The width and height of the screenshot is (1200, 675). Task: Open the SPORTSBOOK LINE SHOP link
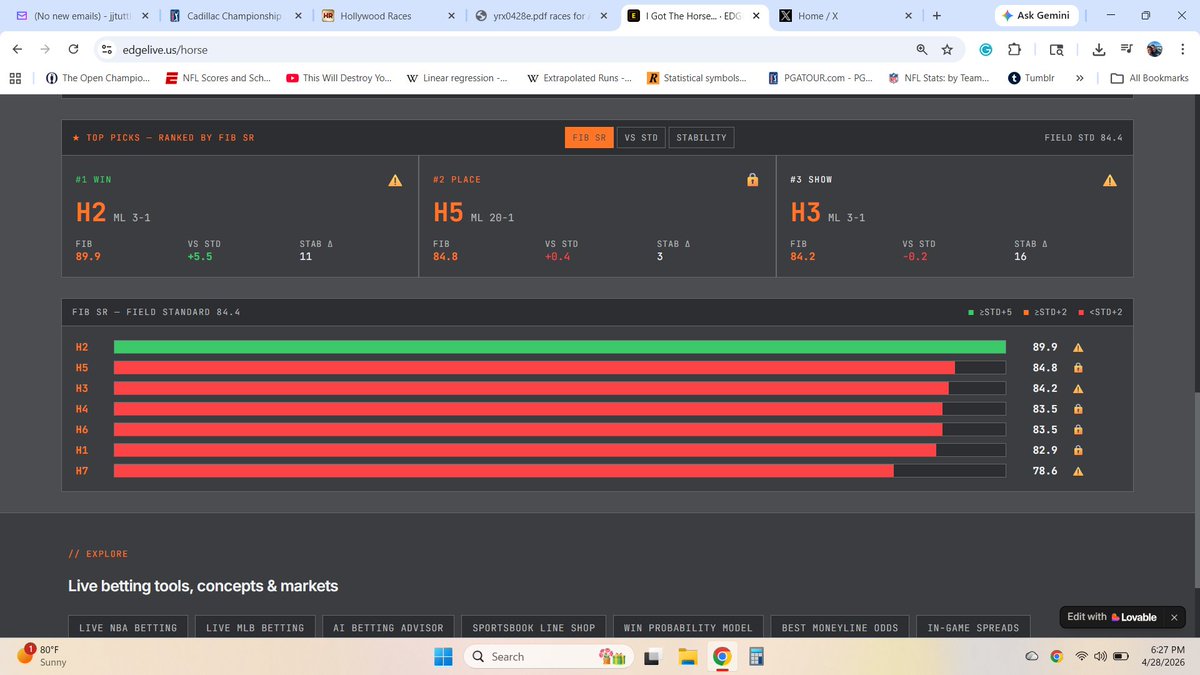pyautogui.click(x=534, y=627)
